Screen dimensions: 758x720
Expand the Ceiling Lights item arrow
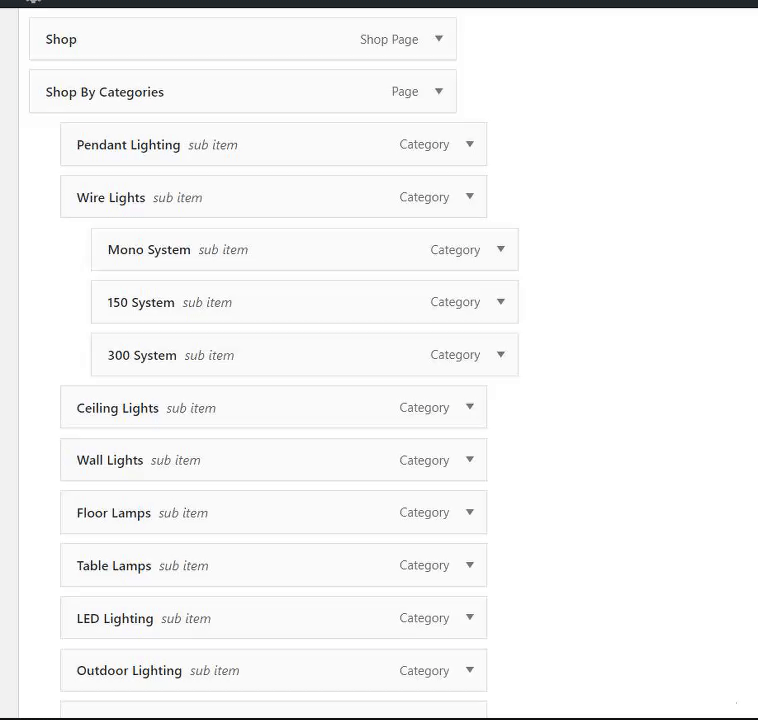[x=469, y=408]
